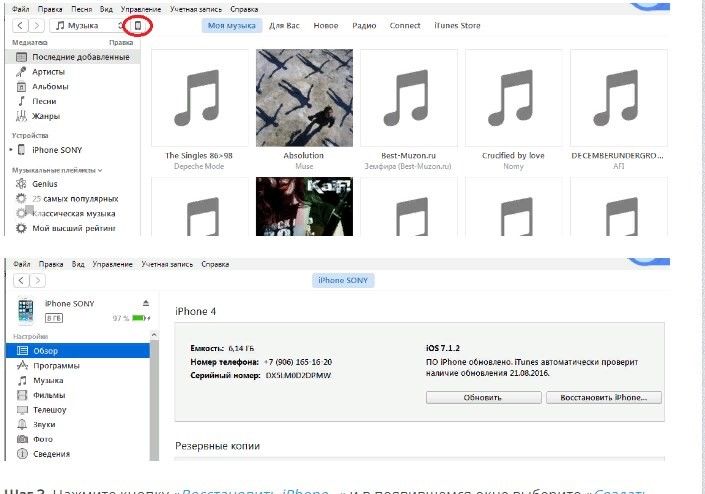
Task: Click the Обновить button
Action: (482, 397)
